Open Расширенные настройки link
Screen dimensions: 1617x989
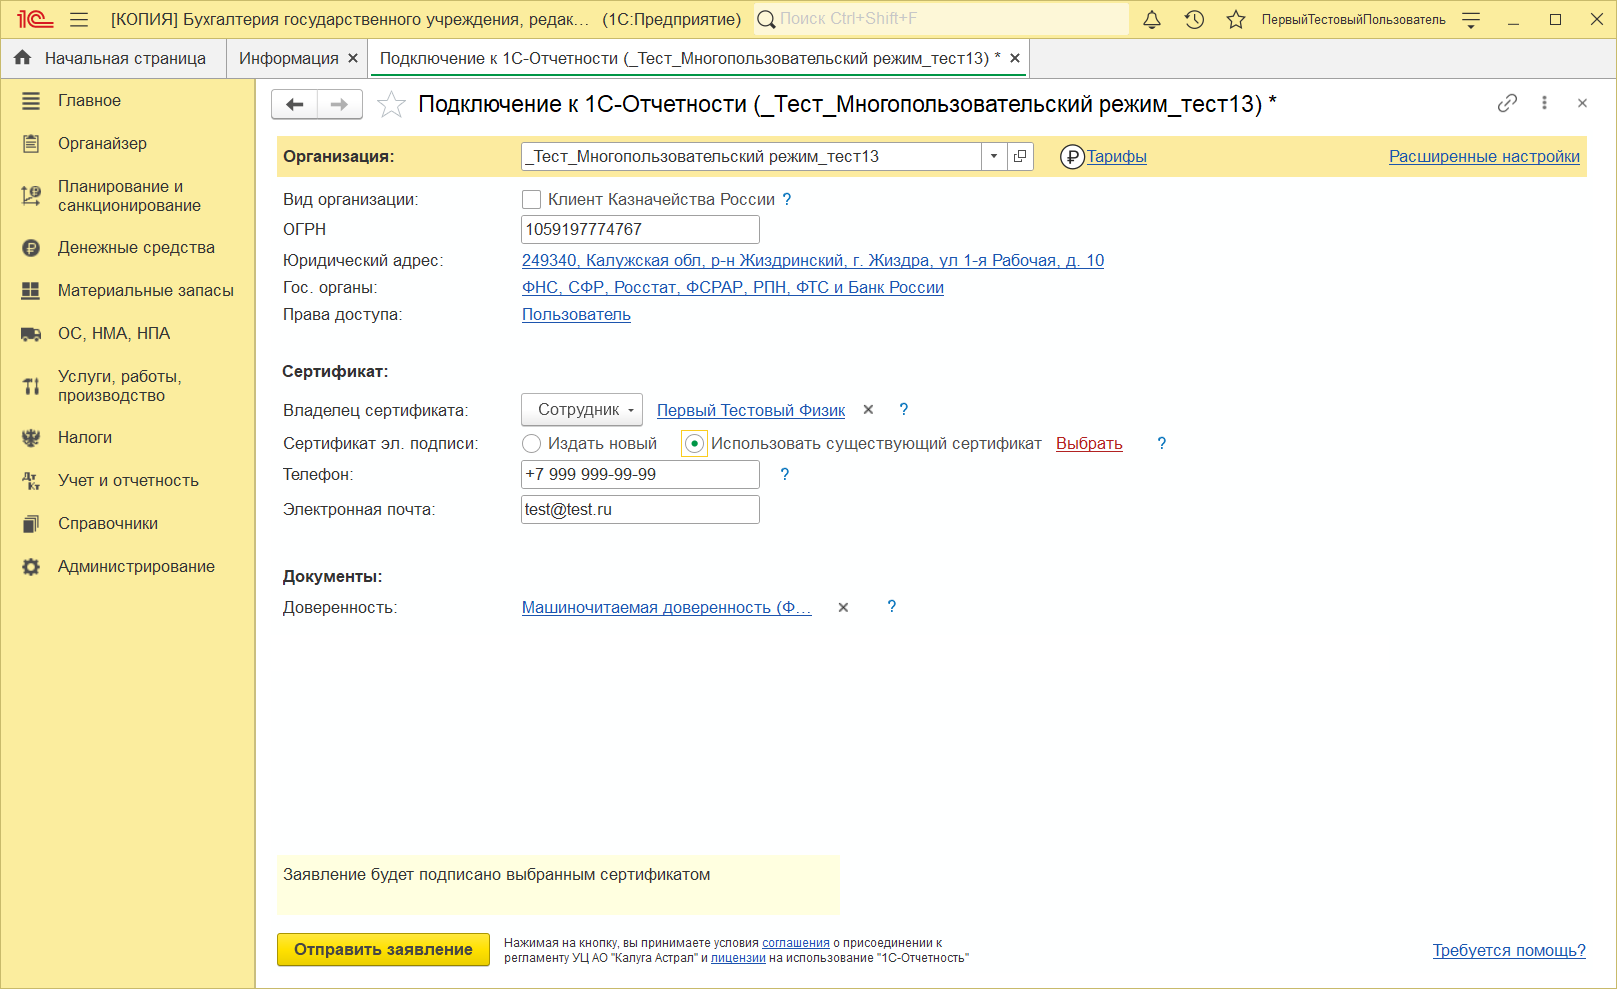1484,156
